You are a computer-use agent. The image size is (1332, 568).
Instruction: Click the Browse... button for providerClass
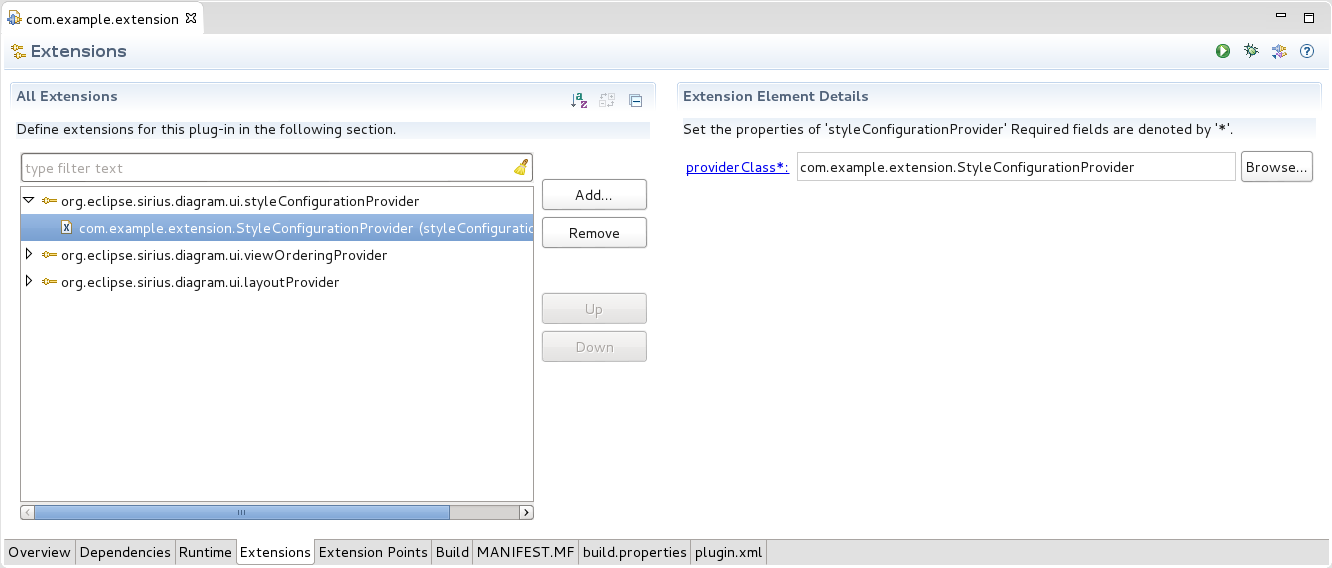point(1276,167)
